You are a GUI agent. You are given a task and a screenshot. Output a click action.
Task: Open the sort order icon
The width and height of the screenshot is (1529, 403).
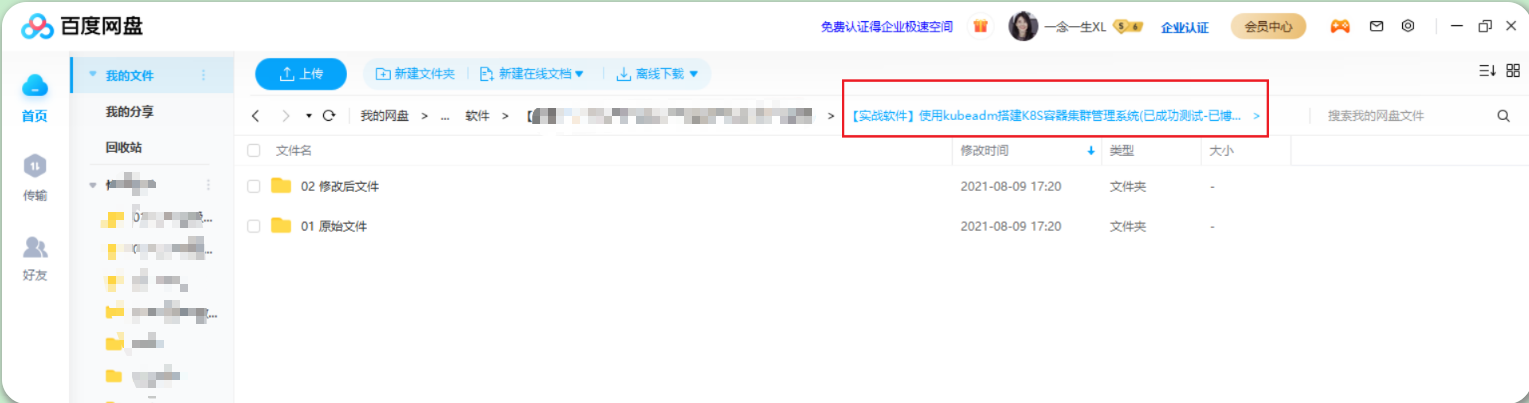click(1486, 71)
